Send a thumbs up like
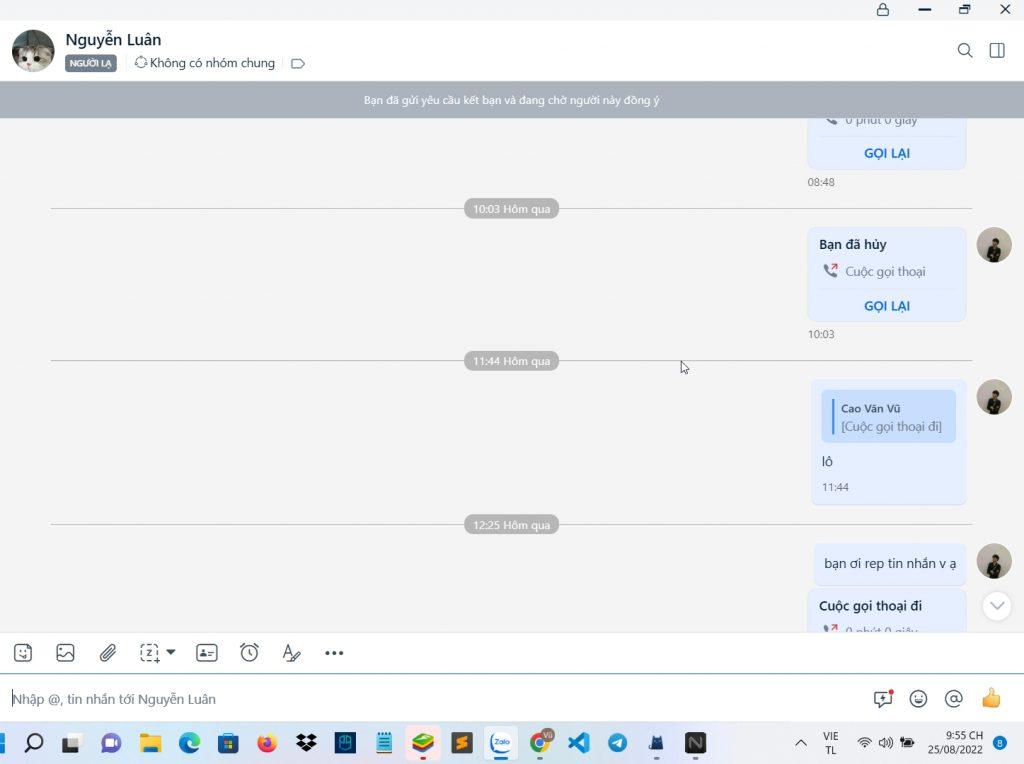Screen dimensions: 1024x764 coord(991,699)
